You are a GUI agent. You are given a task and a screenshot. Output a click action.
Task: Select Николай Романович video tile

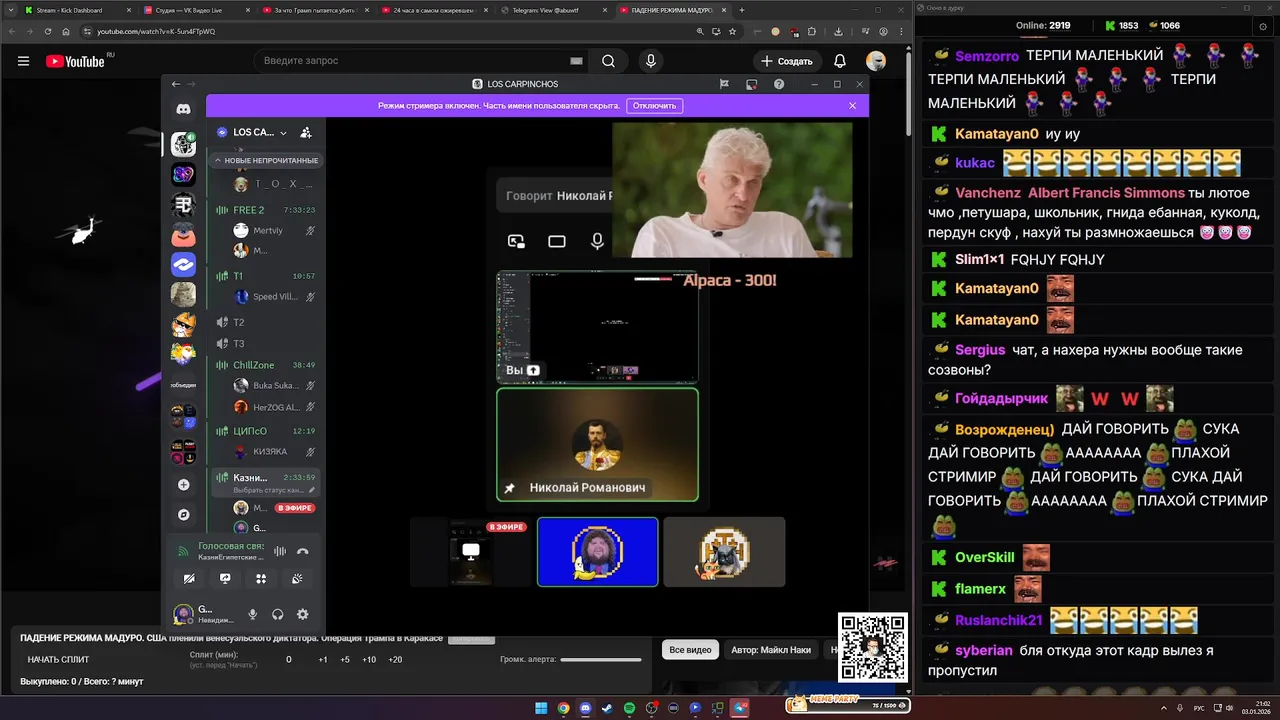pos(597,444)
